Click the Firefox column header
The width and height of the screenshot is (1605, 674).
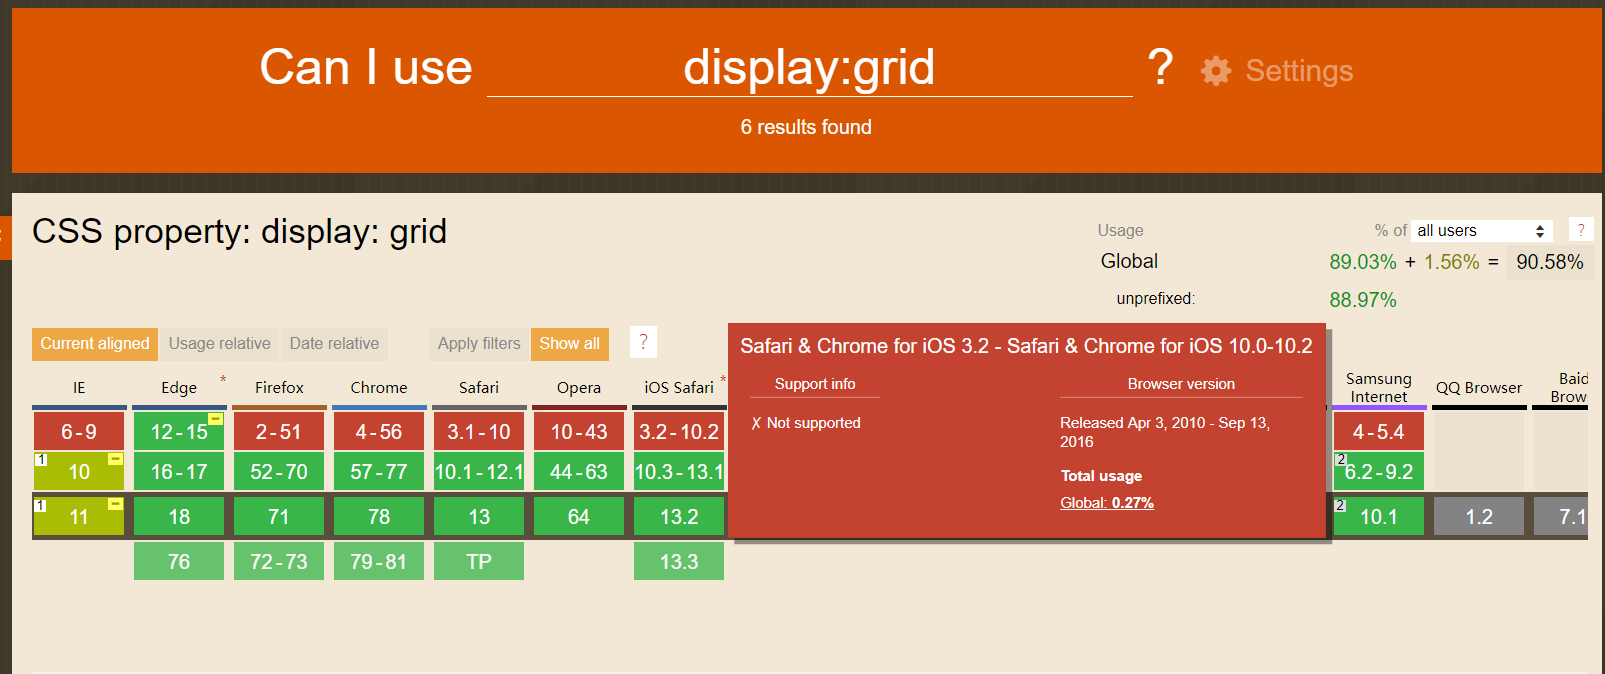(279, 388)
